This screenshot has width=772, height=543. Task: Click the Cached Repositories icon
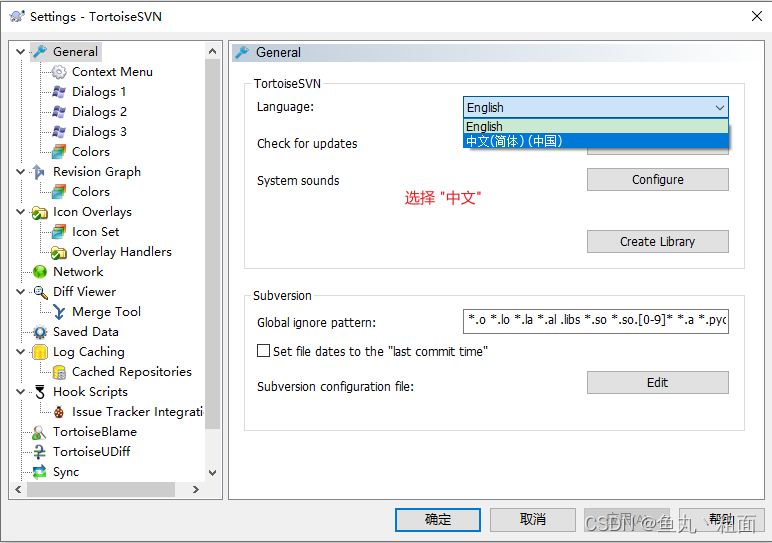click(59, 372)
